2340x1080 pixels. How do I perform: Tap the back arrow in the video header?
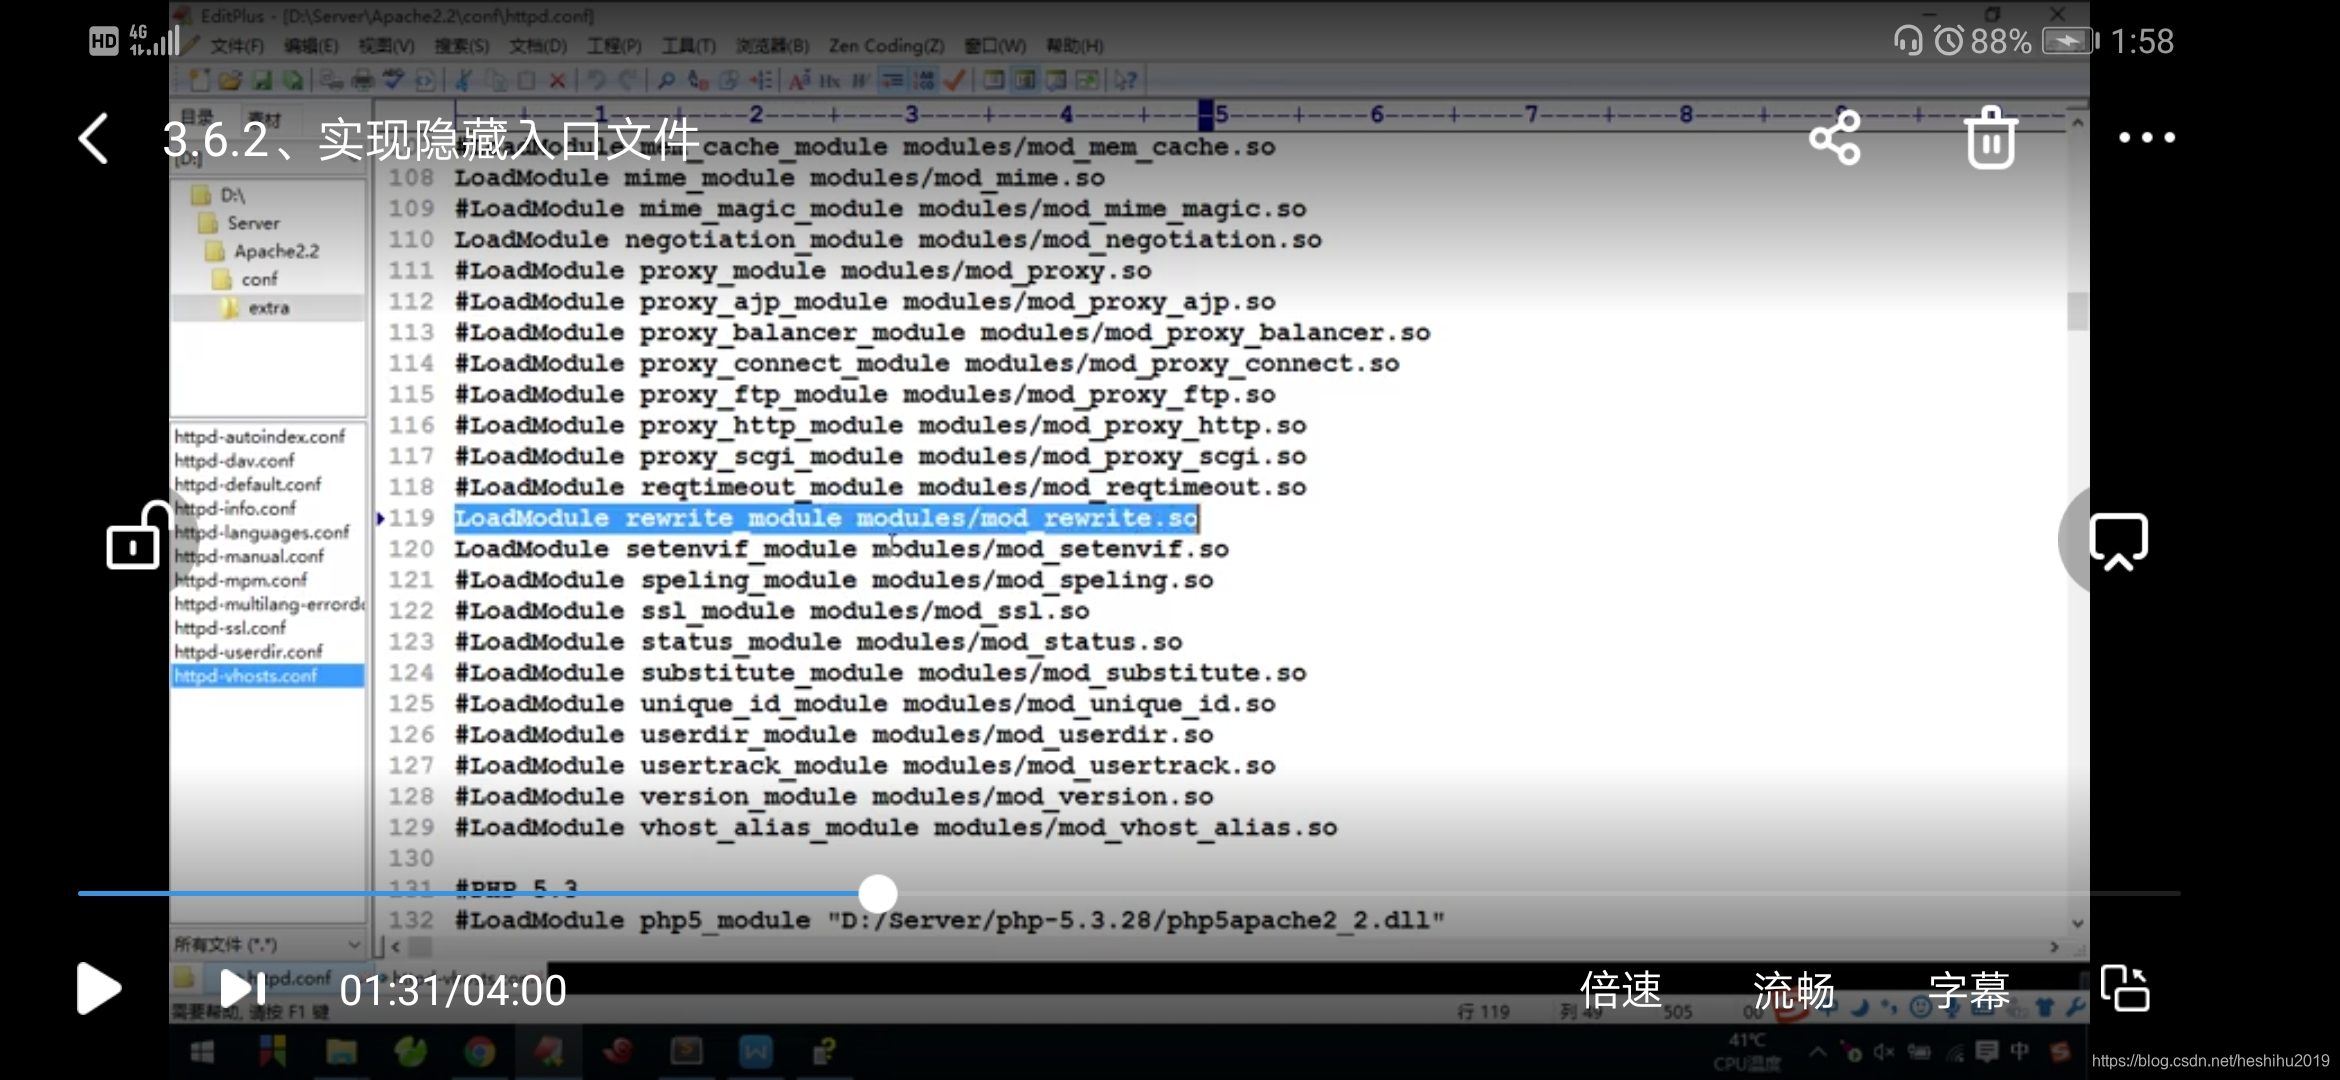click(93, 138)
